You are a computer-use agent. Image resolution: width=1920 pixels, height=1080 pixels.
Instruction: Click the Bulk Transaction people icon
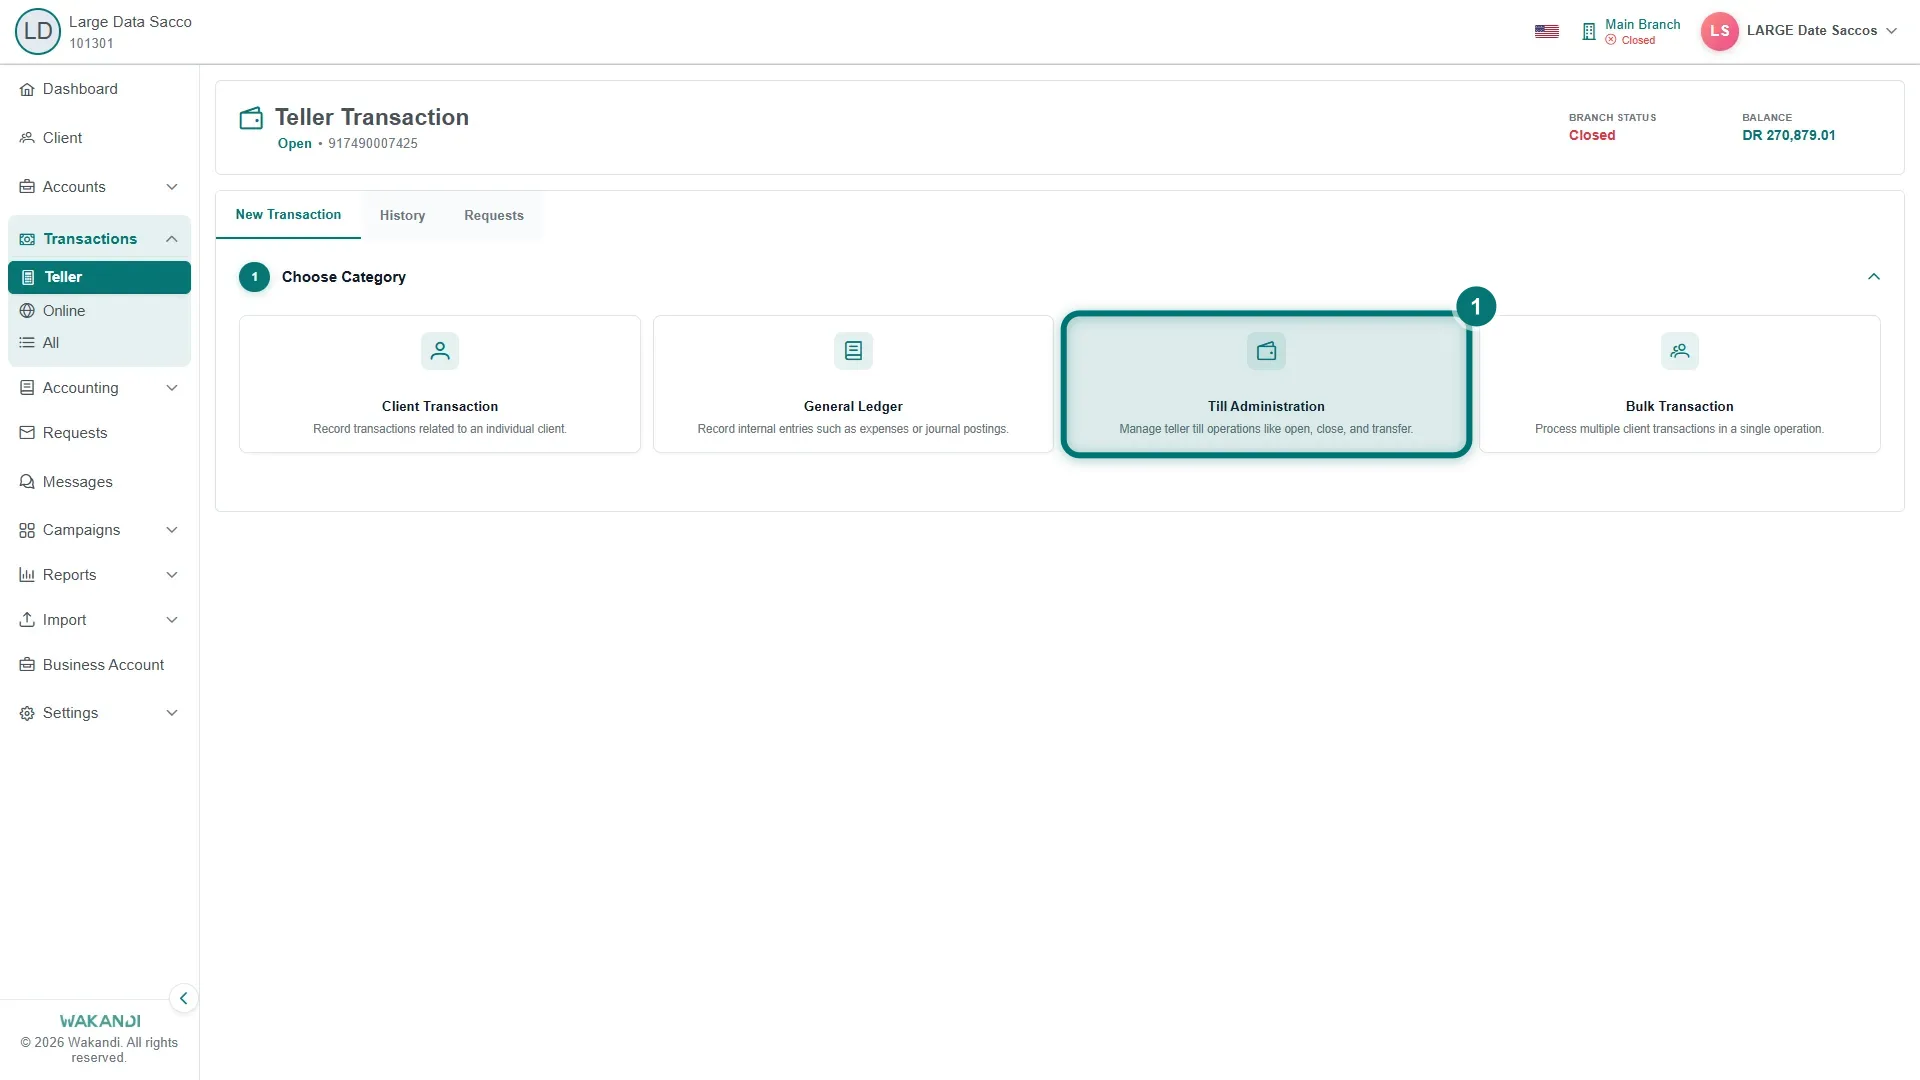point(1680,351)
